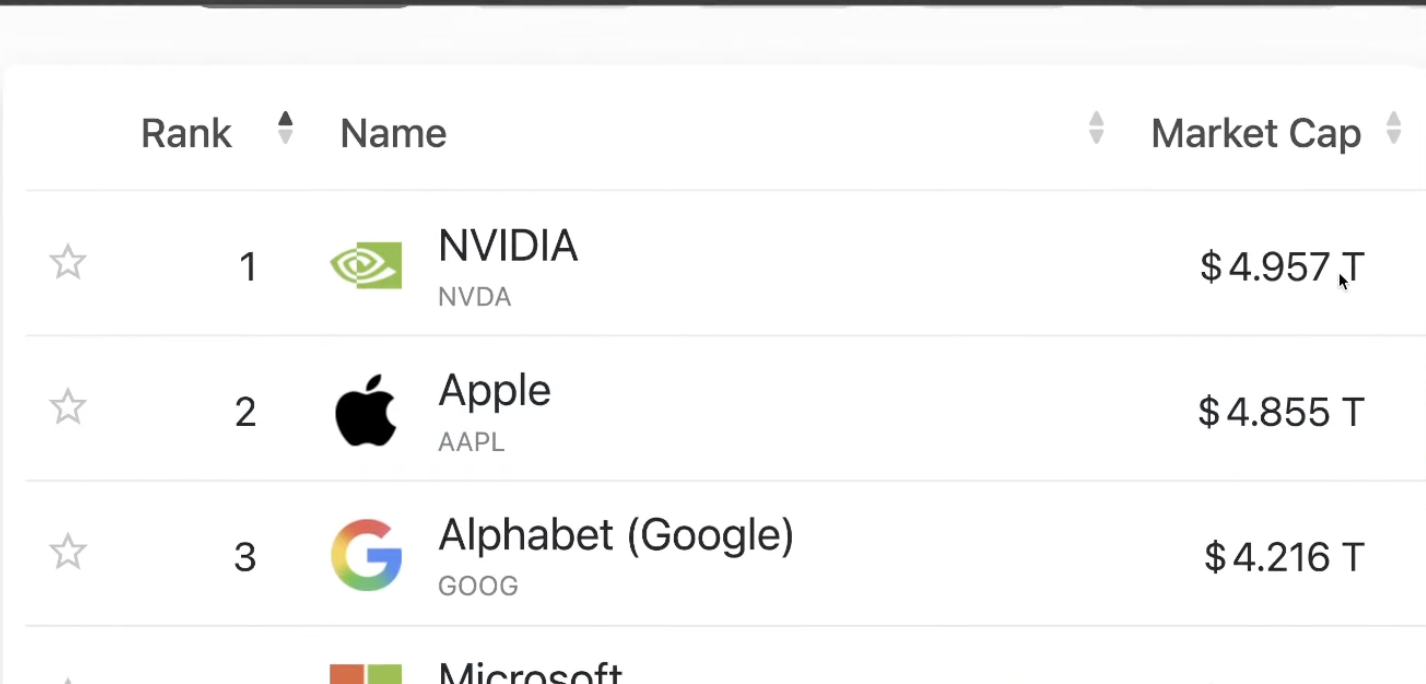Sort table by Name arrows
This screenshot has width=1426, height=684.
pyautogui.click(x=1096, y=128)
